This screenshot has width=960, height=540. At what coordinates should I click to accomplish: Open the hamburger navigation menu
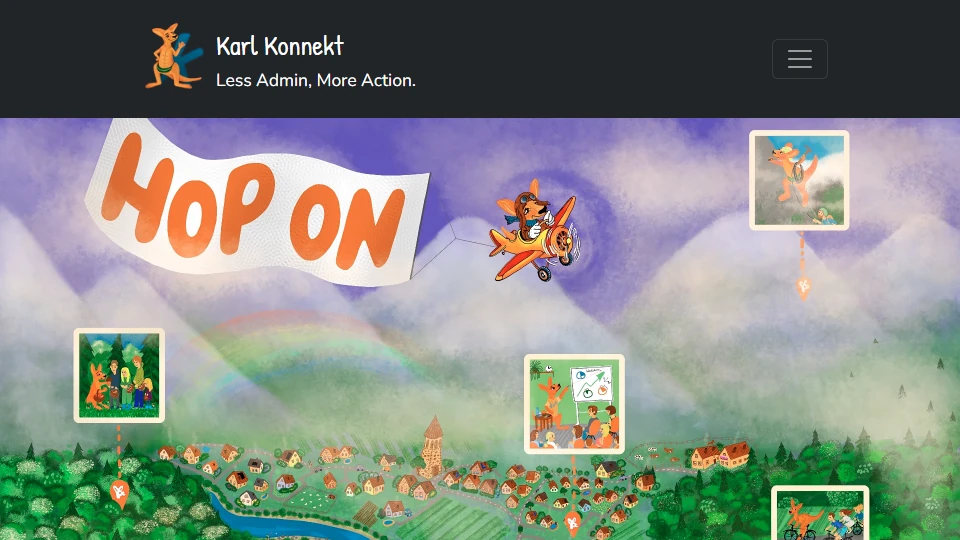[800, 59]
